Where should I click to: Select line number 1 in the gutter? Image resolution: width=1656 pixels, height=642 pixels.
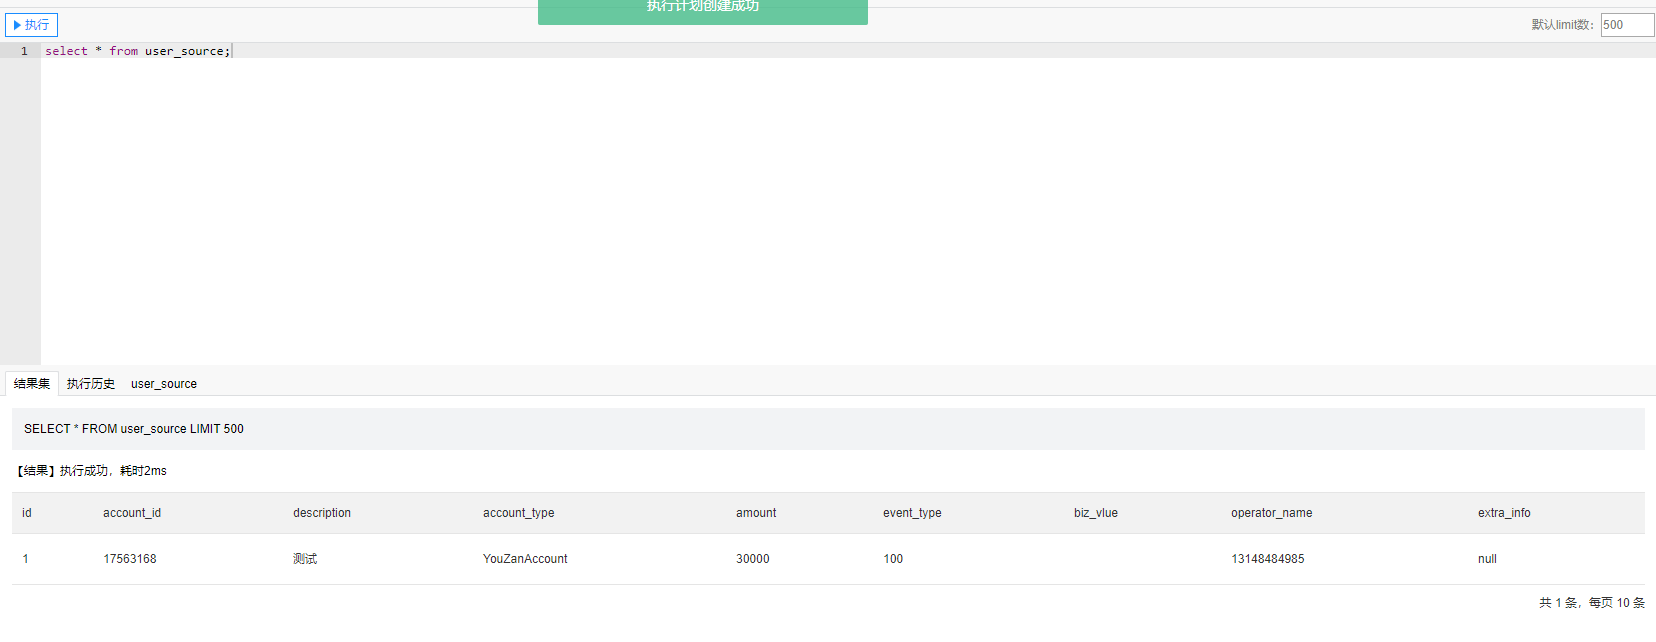pyautogui.click(x=24, y=51)
